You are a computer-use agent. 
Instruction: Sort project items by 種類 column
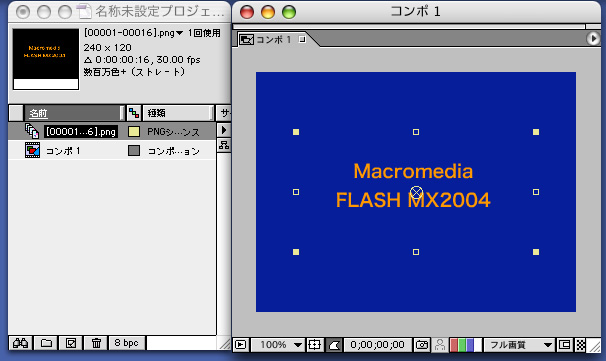click(x=177, y=113)
